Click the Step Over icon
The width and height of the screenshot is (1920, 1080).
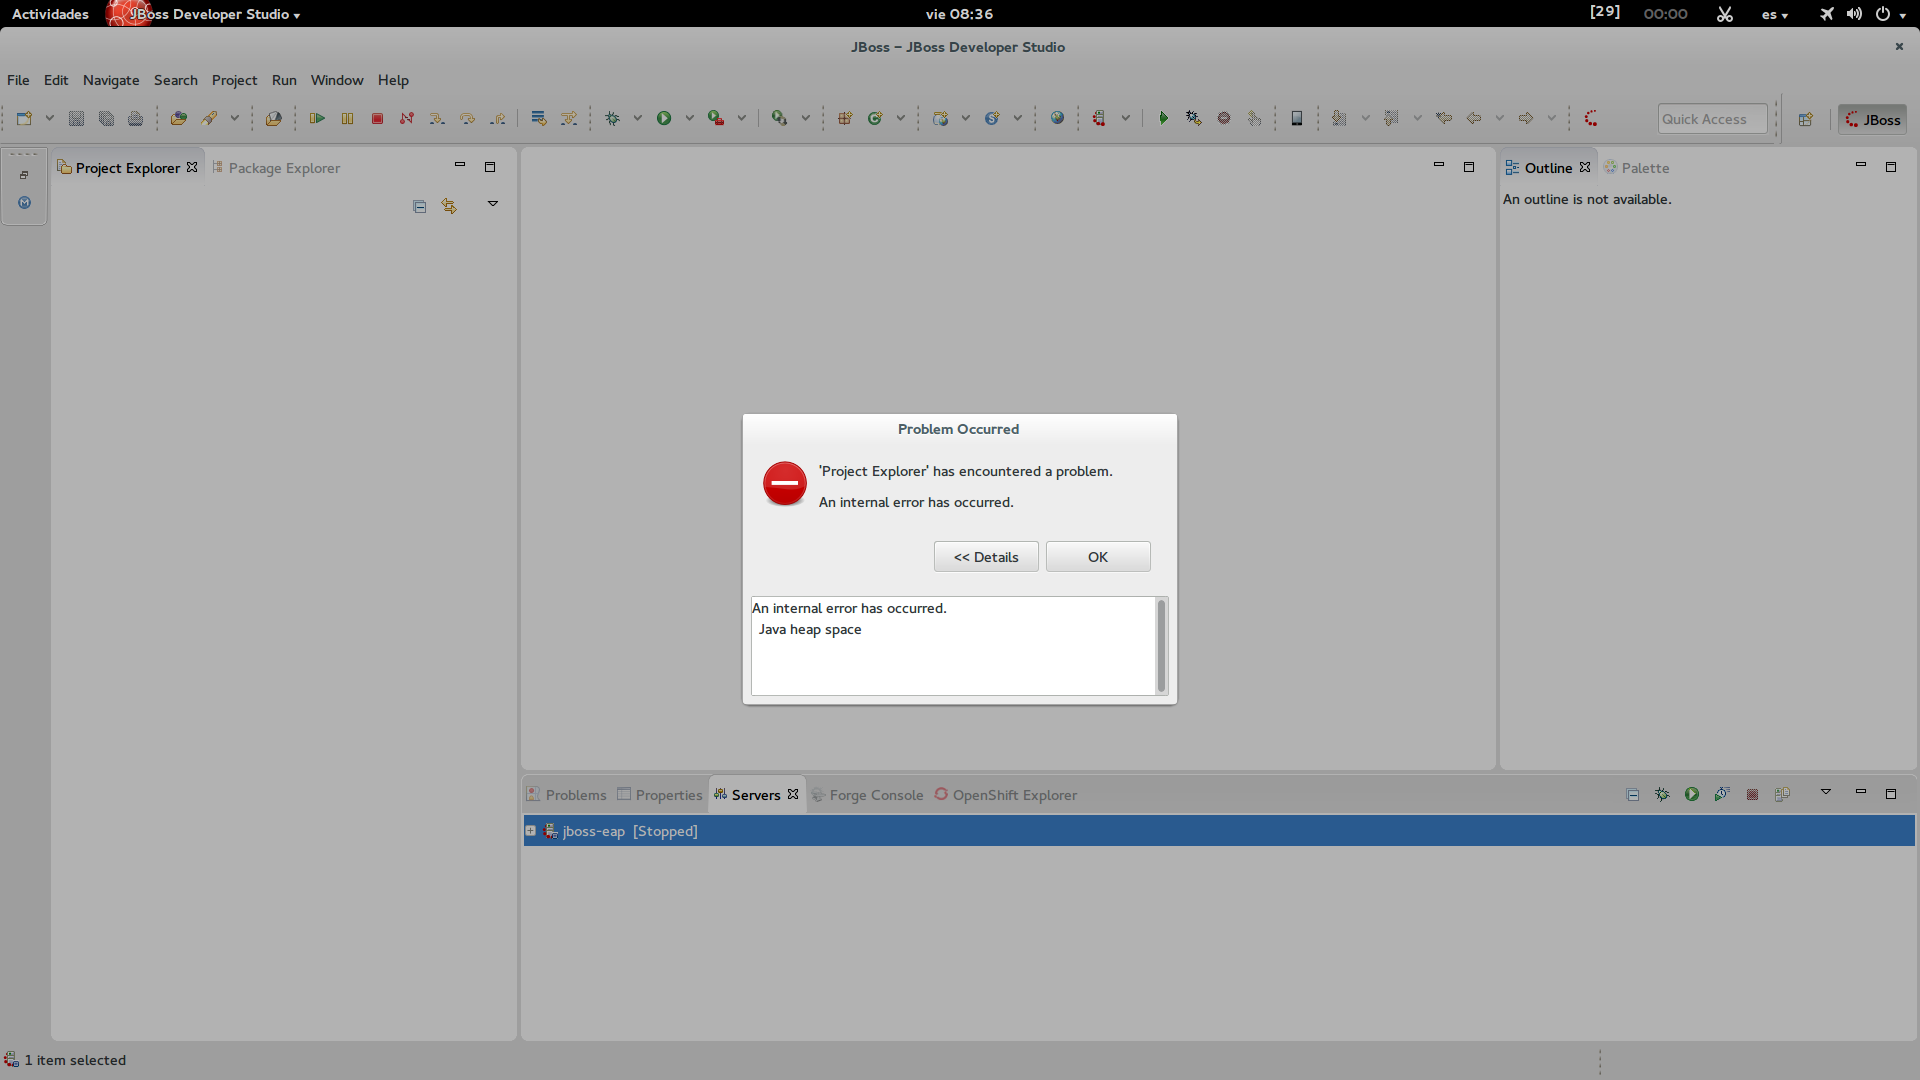[x=467, y=118]
